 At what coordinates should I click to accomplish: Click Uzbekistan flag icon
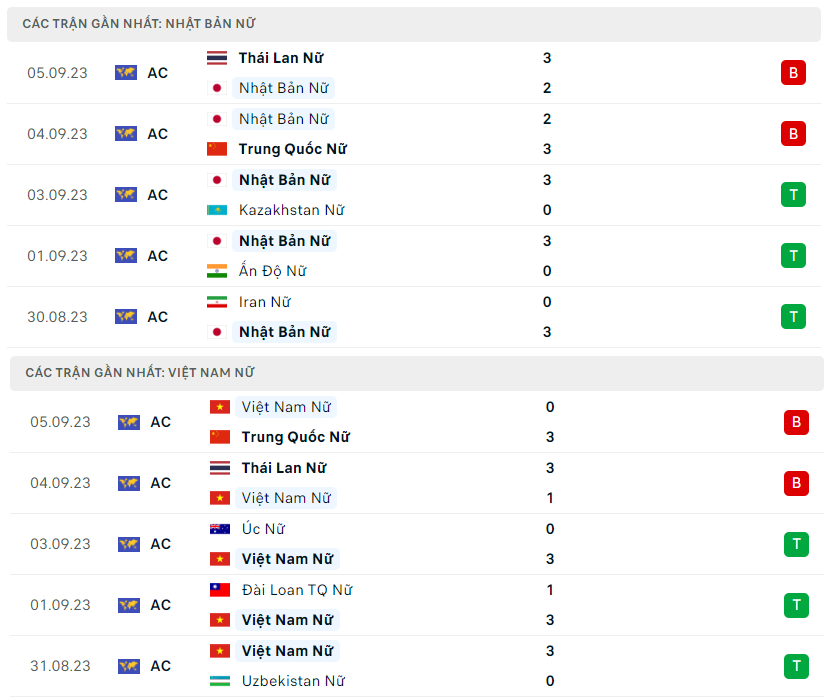(x=220, y=681)
